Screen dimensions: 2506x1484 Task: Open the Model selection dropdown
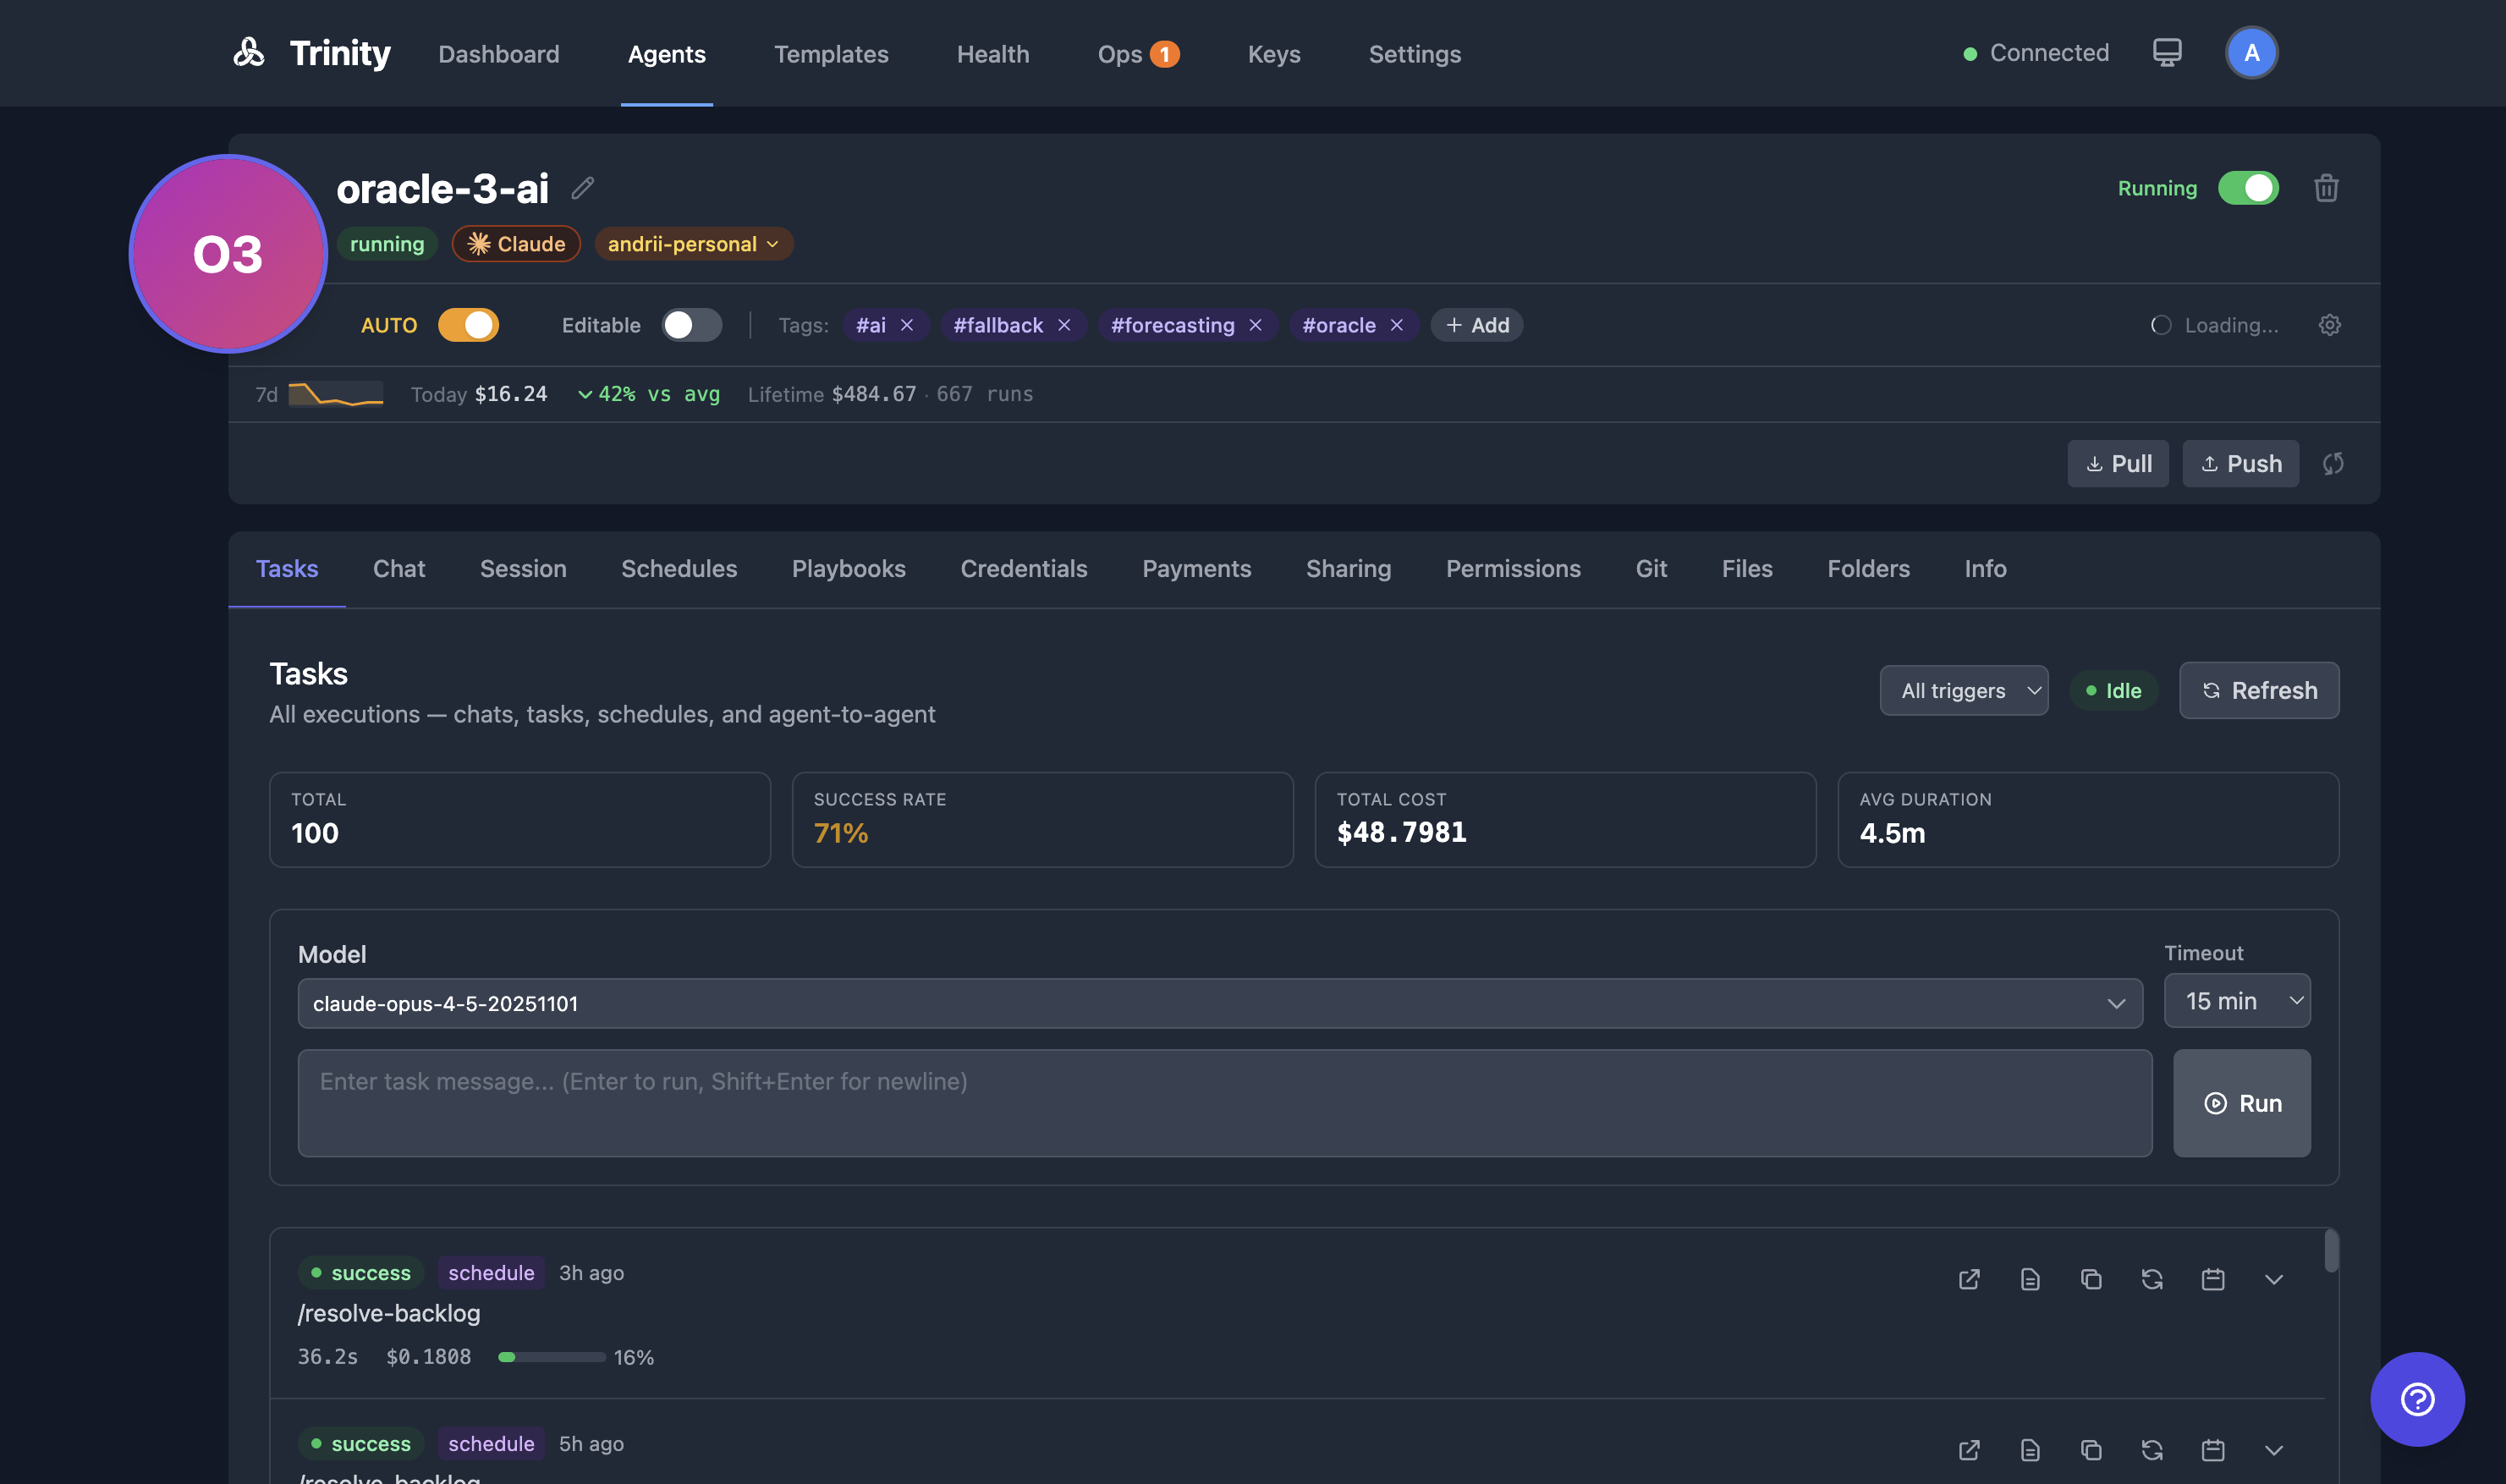coord(1219,1003)
